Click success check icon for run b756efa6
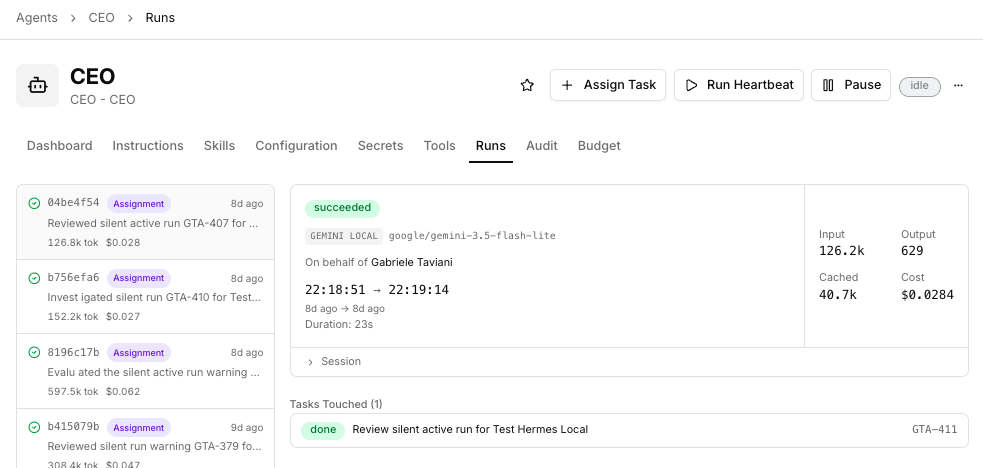983x468 pixels. tap(34, 278)
